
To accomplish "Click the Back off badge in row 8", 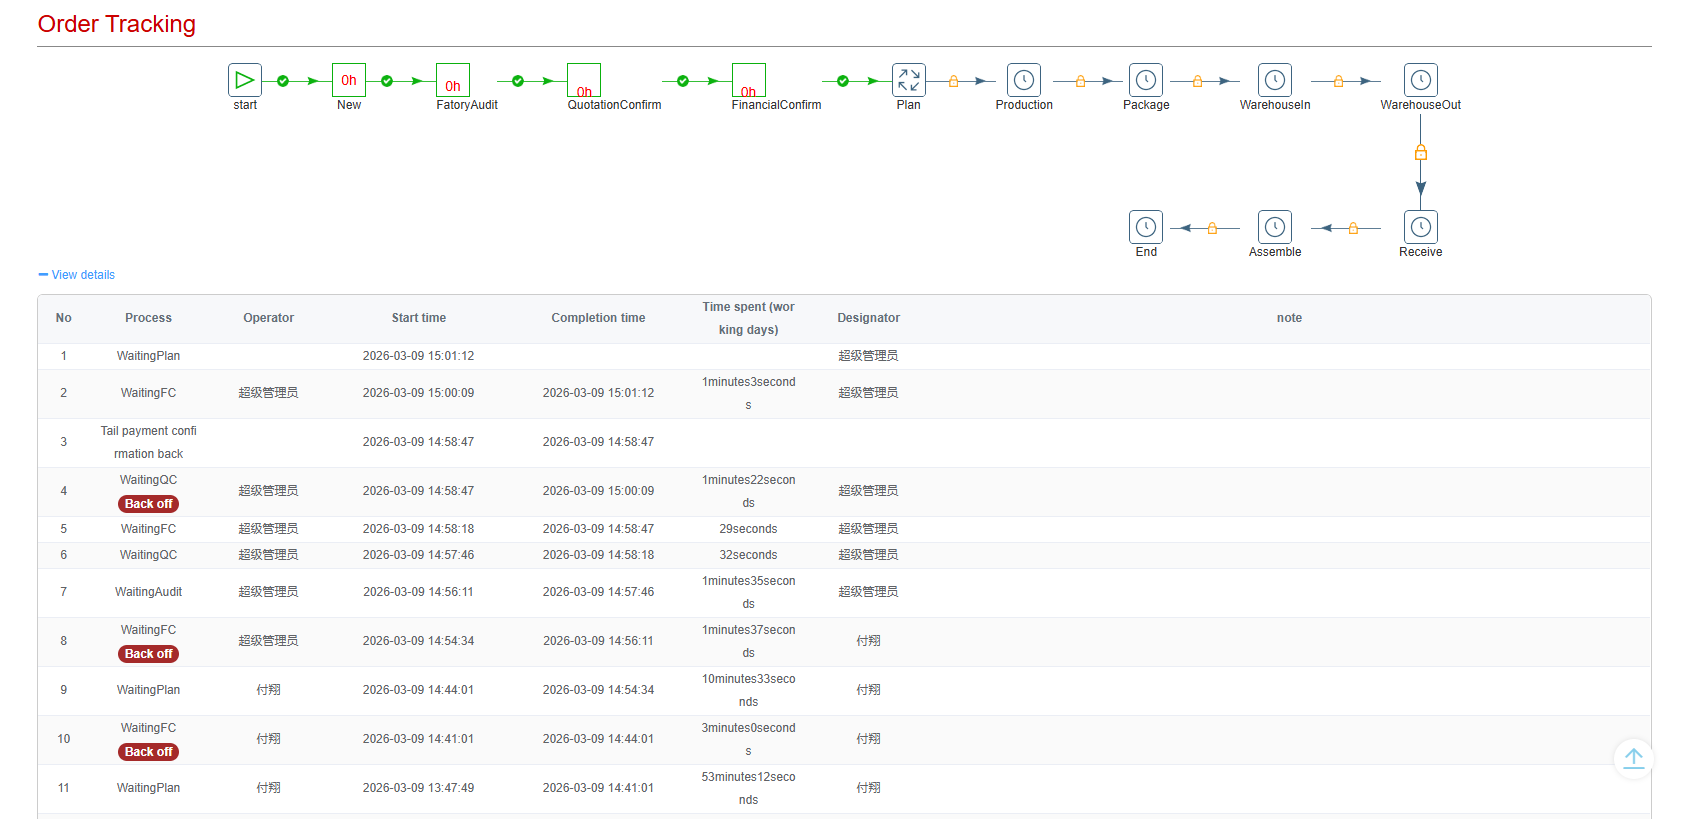I will click(x=149, y=654).
